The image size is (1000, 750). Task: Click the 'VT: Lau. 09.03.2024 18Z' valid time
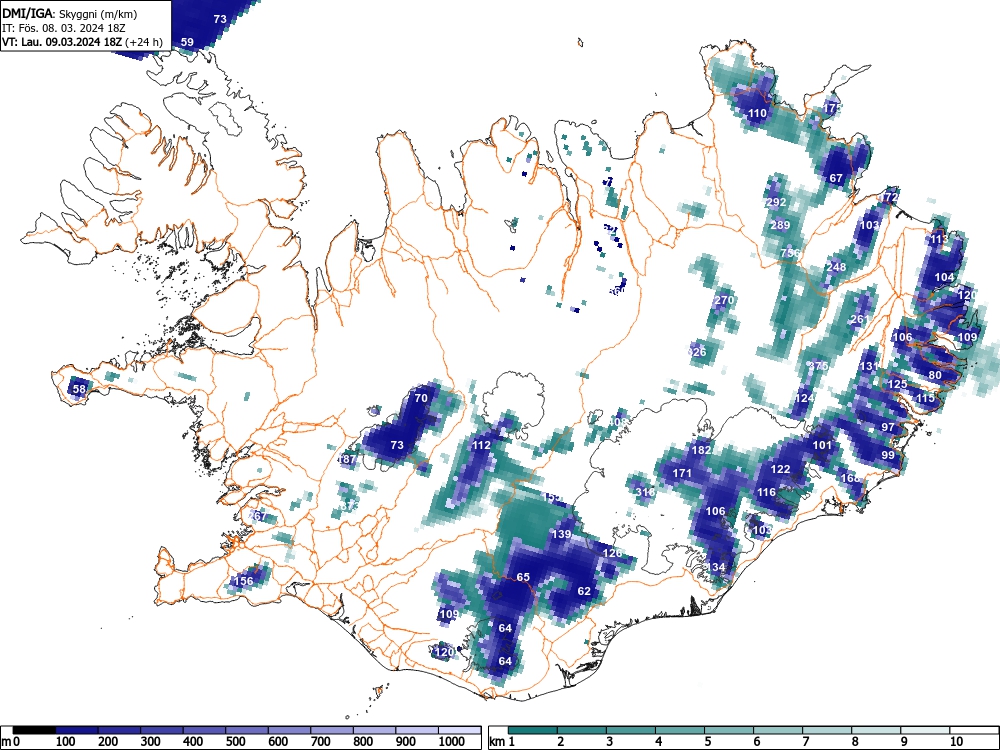(63, 42)
